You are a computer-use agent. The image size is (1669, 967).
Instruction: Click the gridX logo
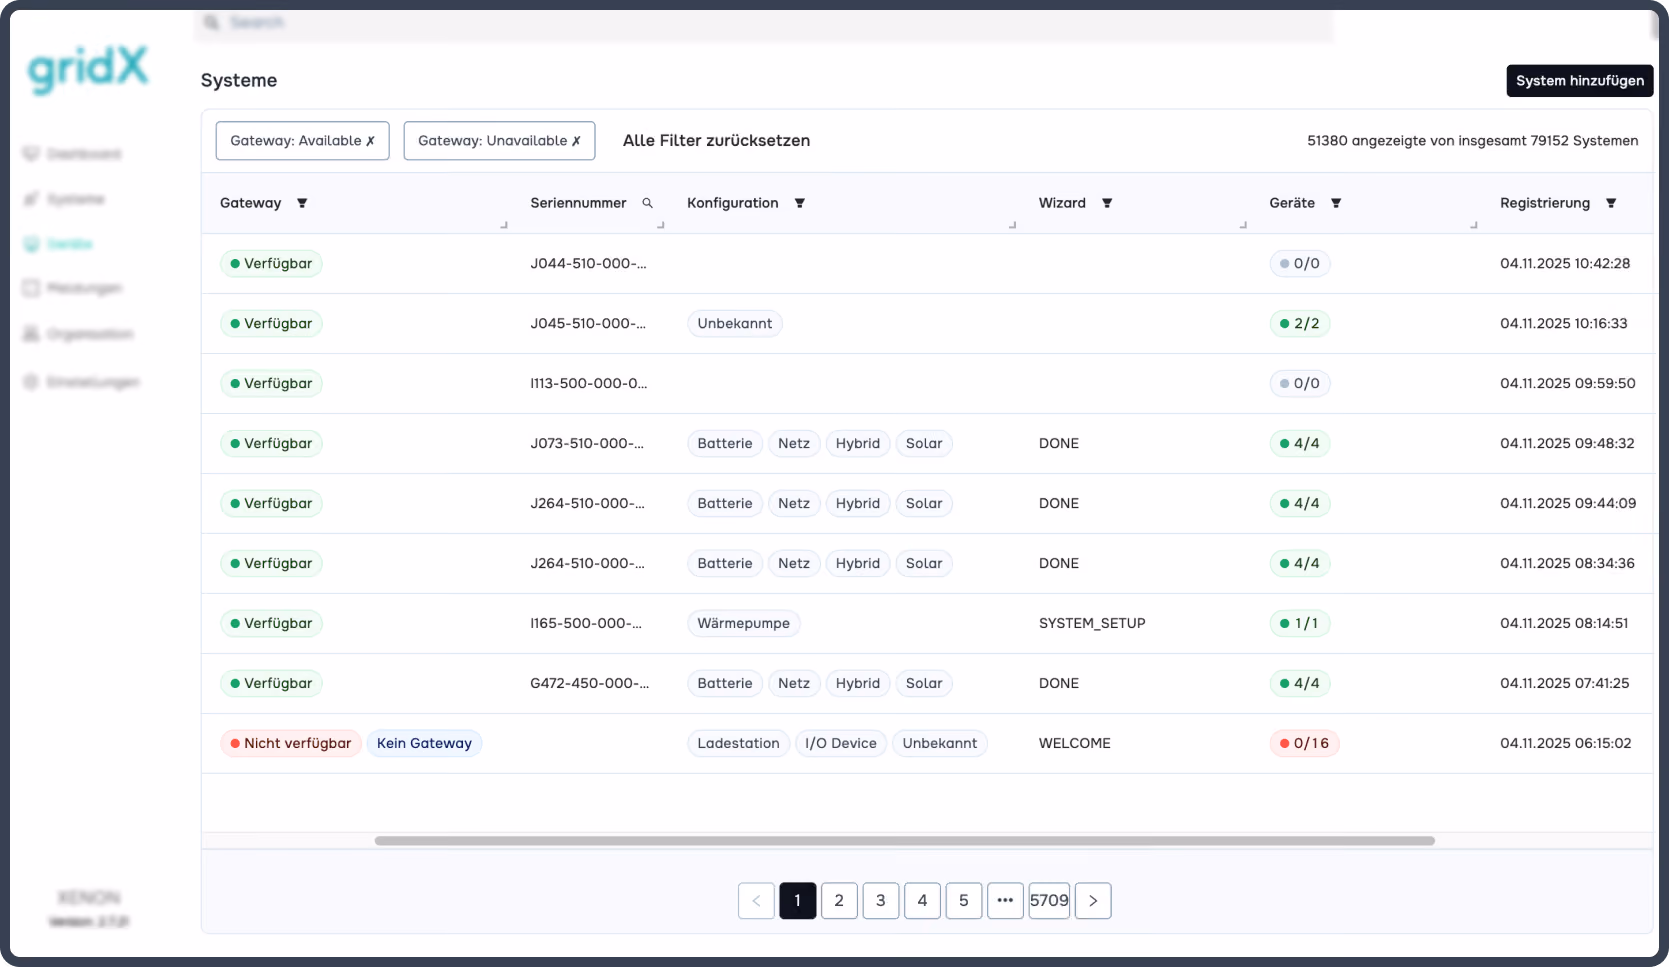click(88, 69)
